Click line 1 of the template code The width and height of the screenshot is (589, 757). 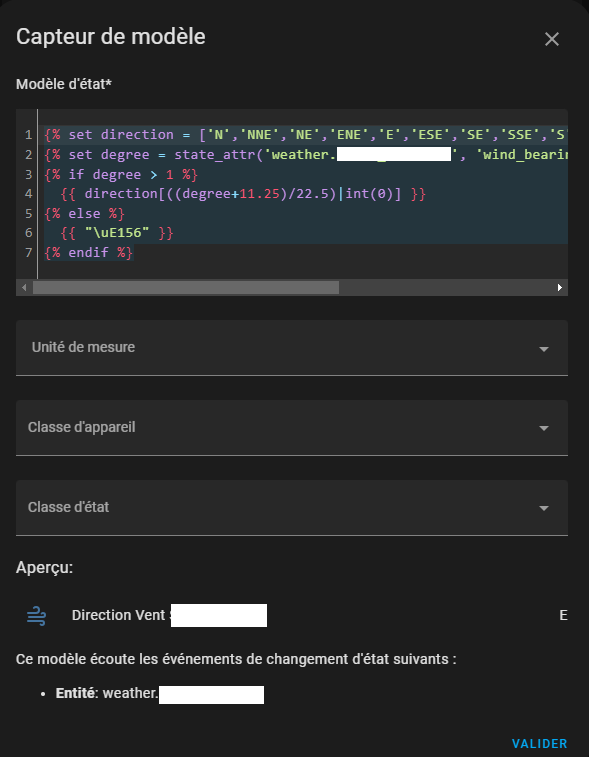306,135
